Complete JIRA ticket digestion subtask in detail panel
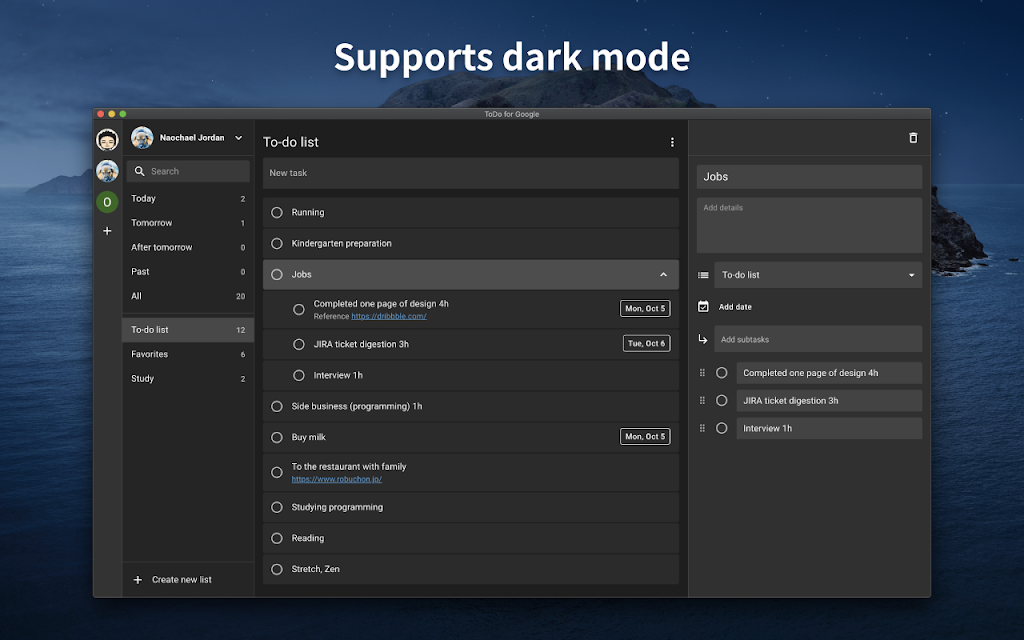The width and height of the screenshot is (1024, 640). pyautogui.click(x=722, y=400)
